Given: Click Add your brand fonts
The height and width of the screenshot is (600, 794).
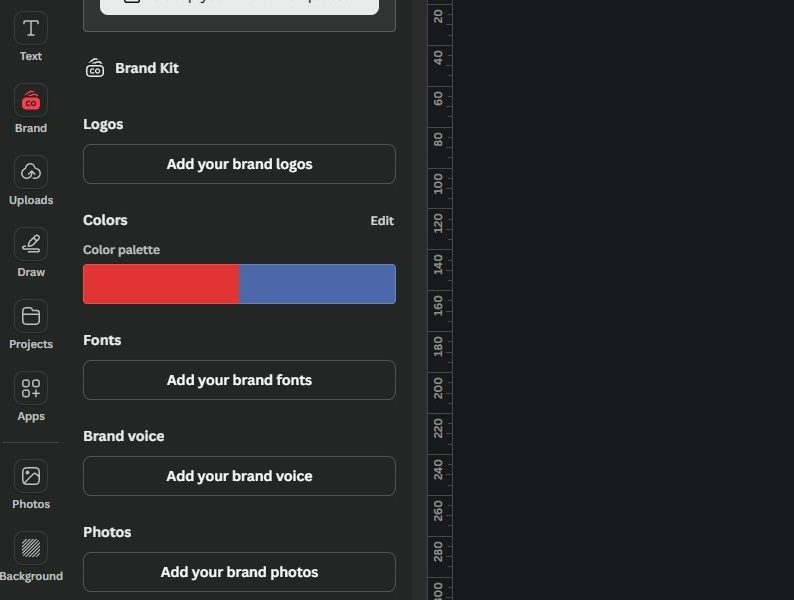Looking at the screenshot, I should pyautogui.click(x=239, y=380).
